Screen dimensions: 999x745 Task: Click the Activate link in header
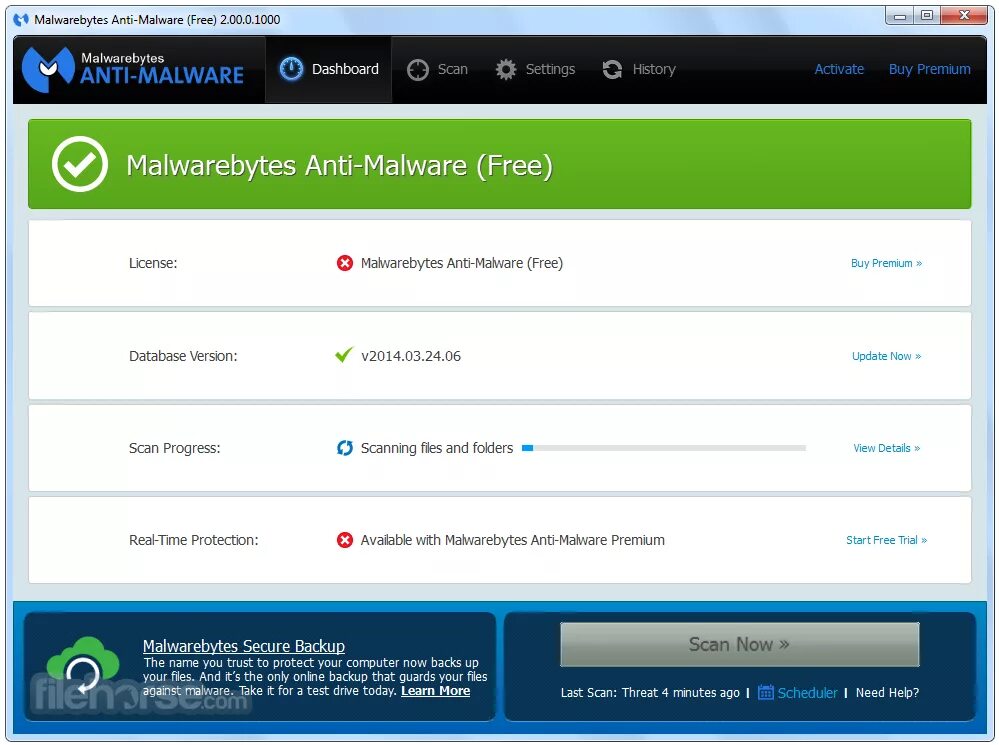pyautogui.click(x=839, y=69)
